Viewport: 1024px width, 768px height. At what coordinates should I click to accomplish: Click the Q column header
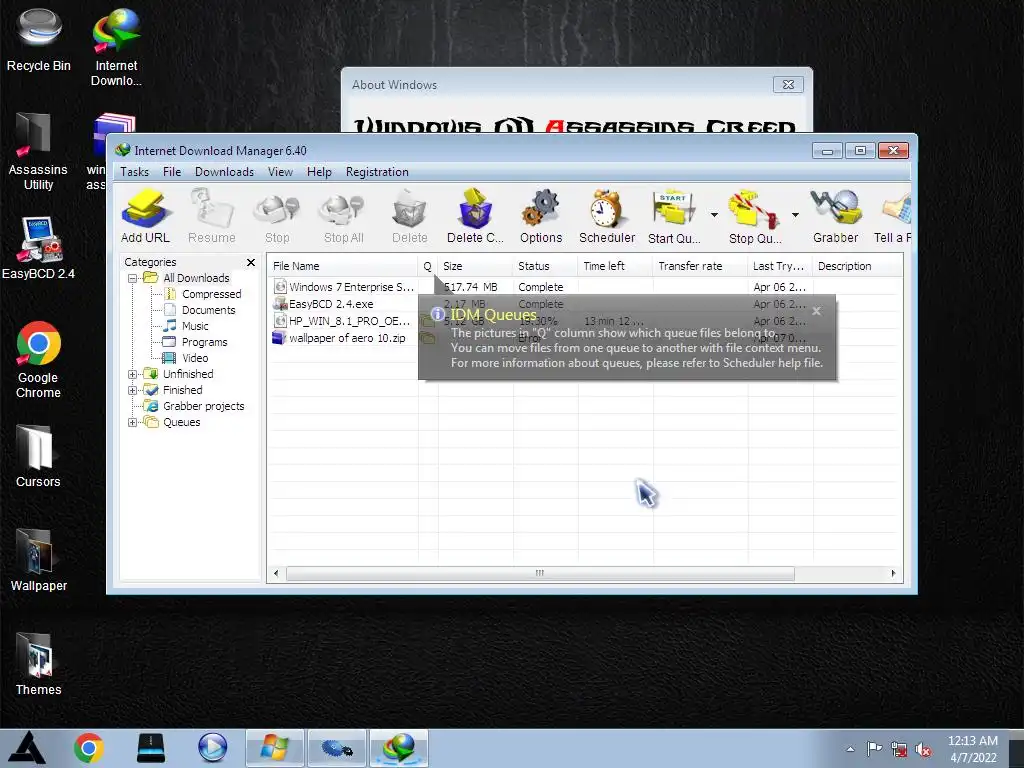point(427,266)
